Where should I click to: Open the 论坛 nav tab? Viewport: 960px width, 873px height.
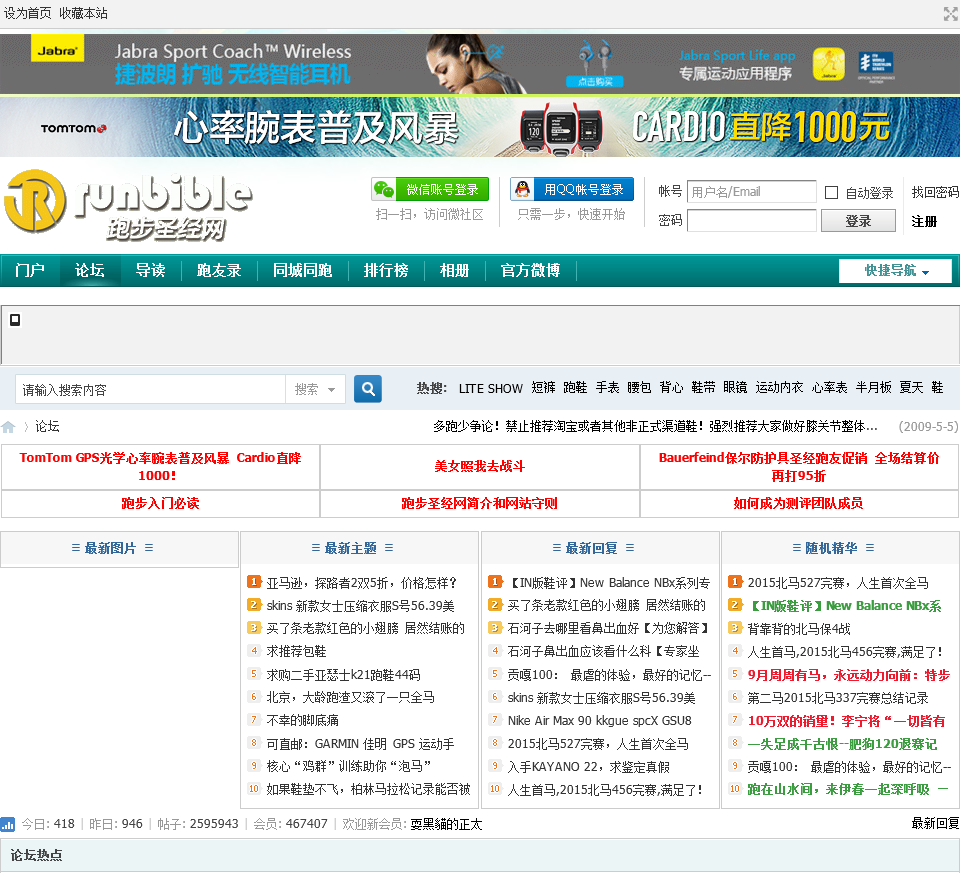[89, 270]
